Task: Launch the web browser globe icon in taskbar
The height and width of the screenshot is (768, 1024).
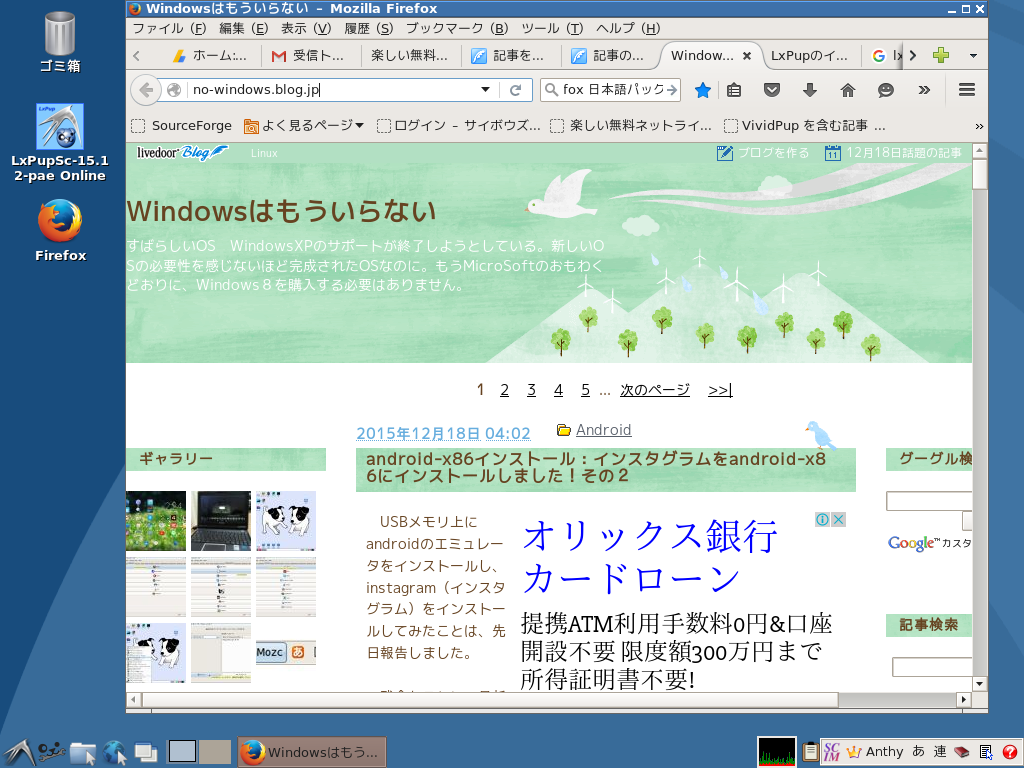Action: coord(115,753)
